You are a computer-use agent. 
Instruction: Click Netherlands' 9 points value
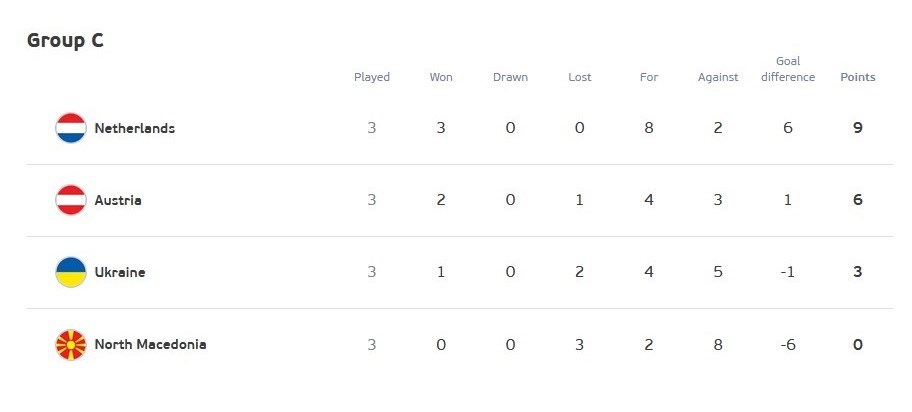(x=858, y=128)
